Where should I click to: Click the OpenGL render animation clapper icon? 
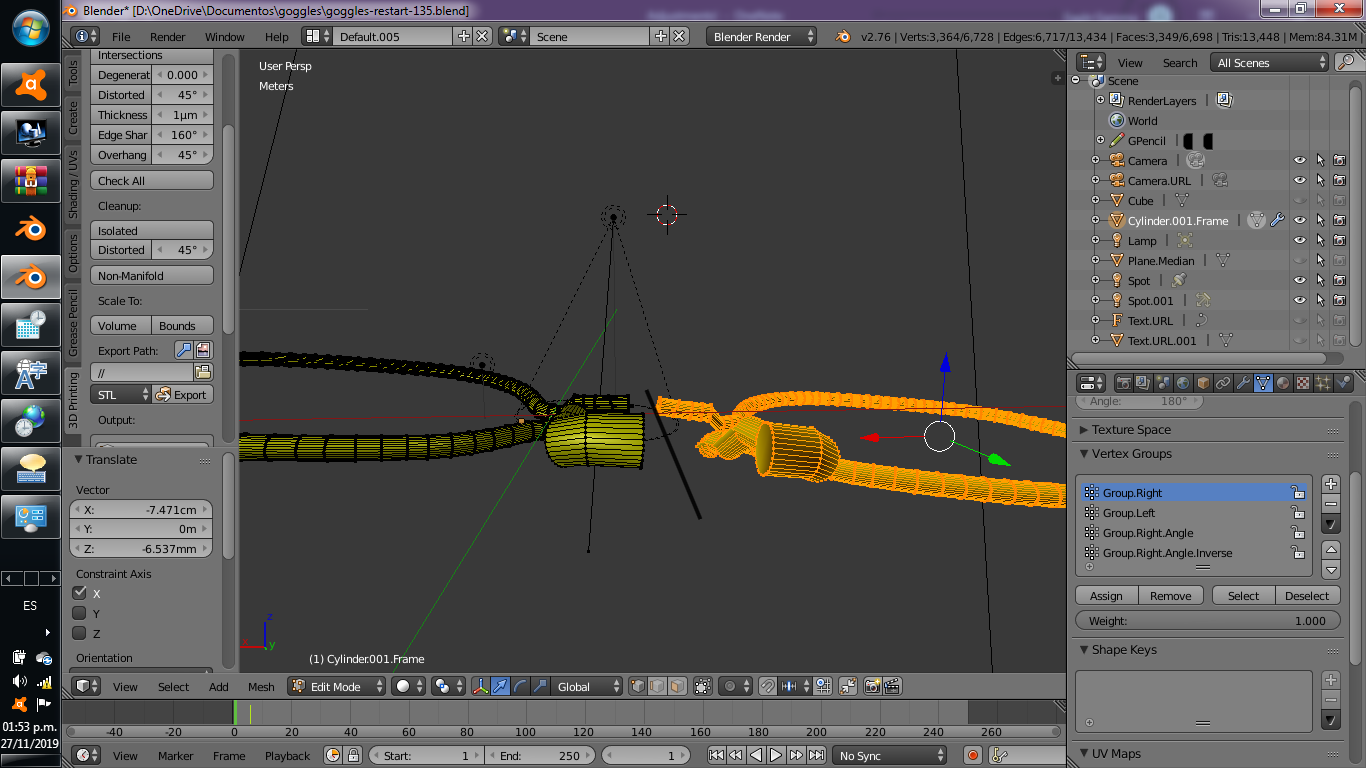(892, 686)
